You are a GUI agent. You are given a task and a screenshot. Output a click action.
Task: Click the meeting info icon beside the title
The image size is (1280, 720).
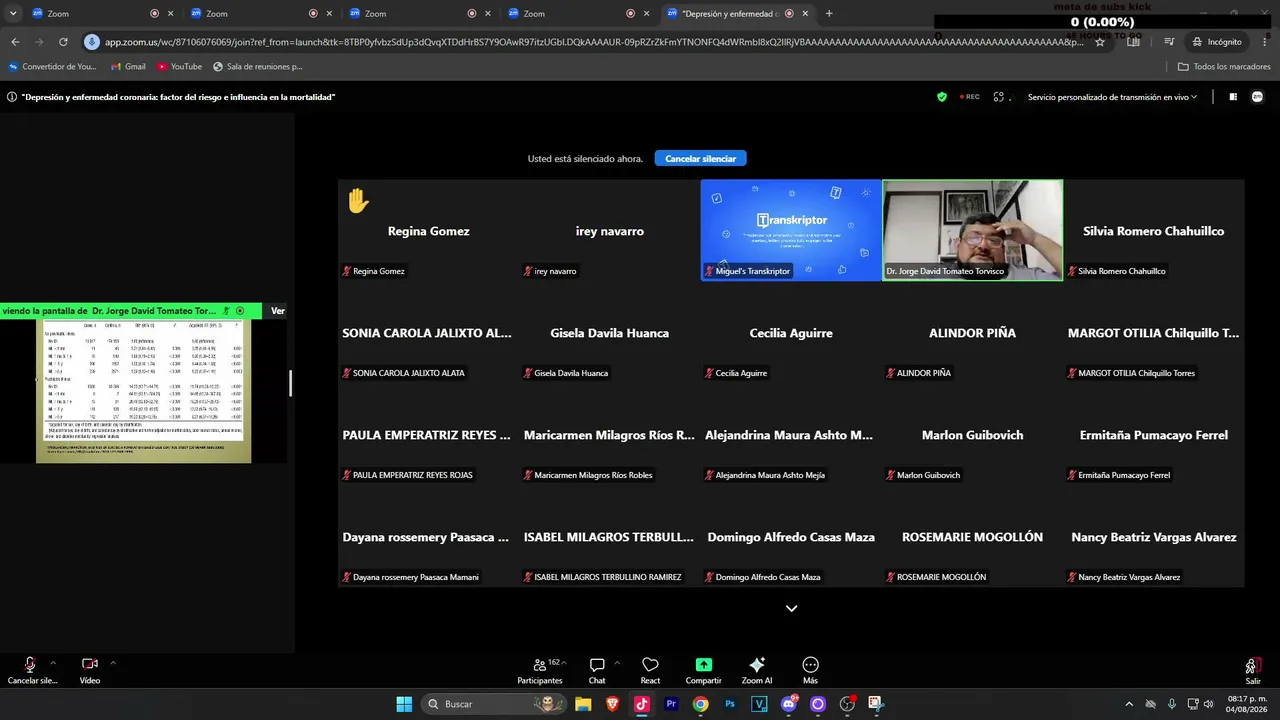12,97
